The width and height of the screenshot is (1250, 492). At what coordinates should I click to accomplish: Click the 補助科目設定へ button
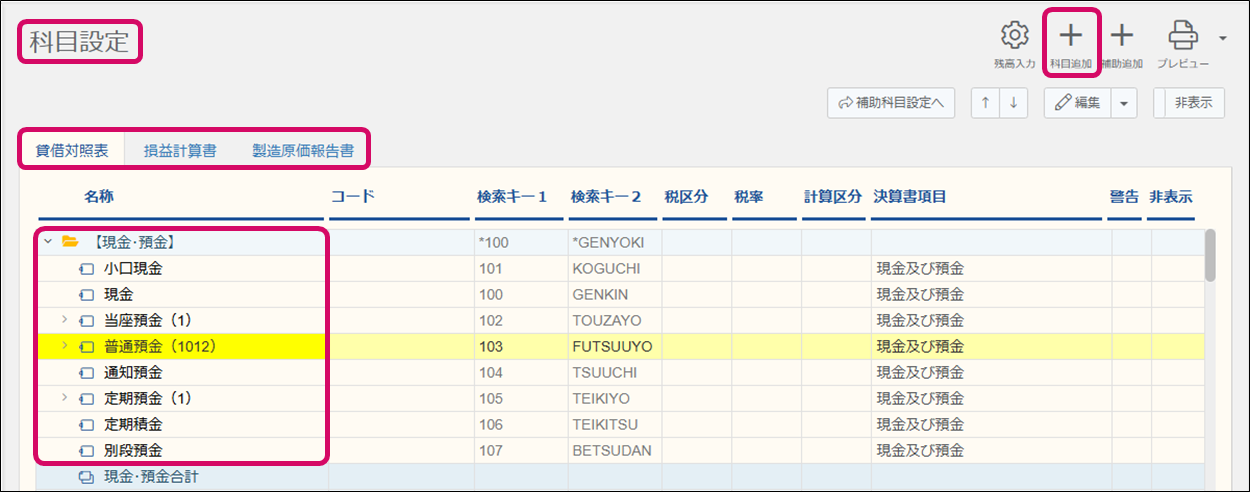tap(891, 103)
